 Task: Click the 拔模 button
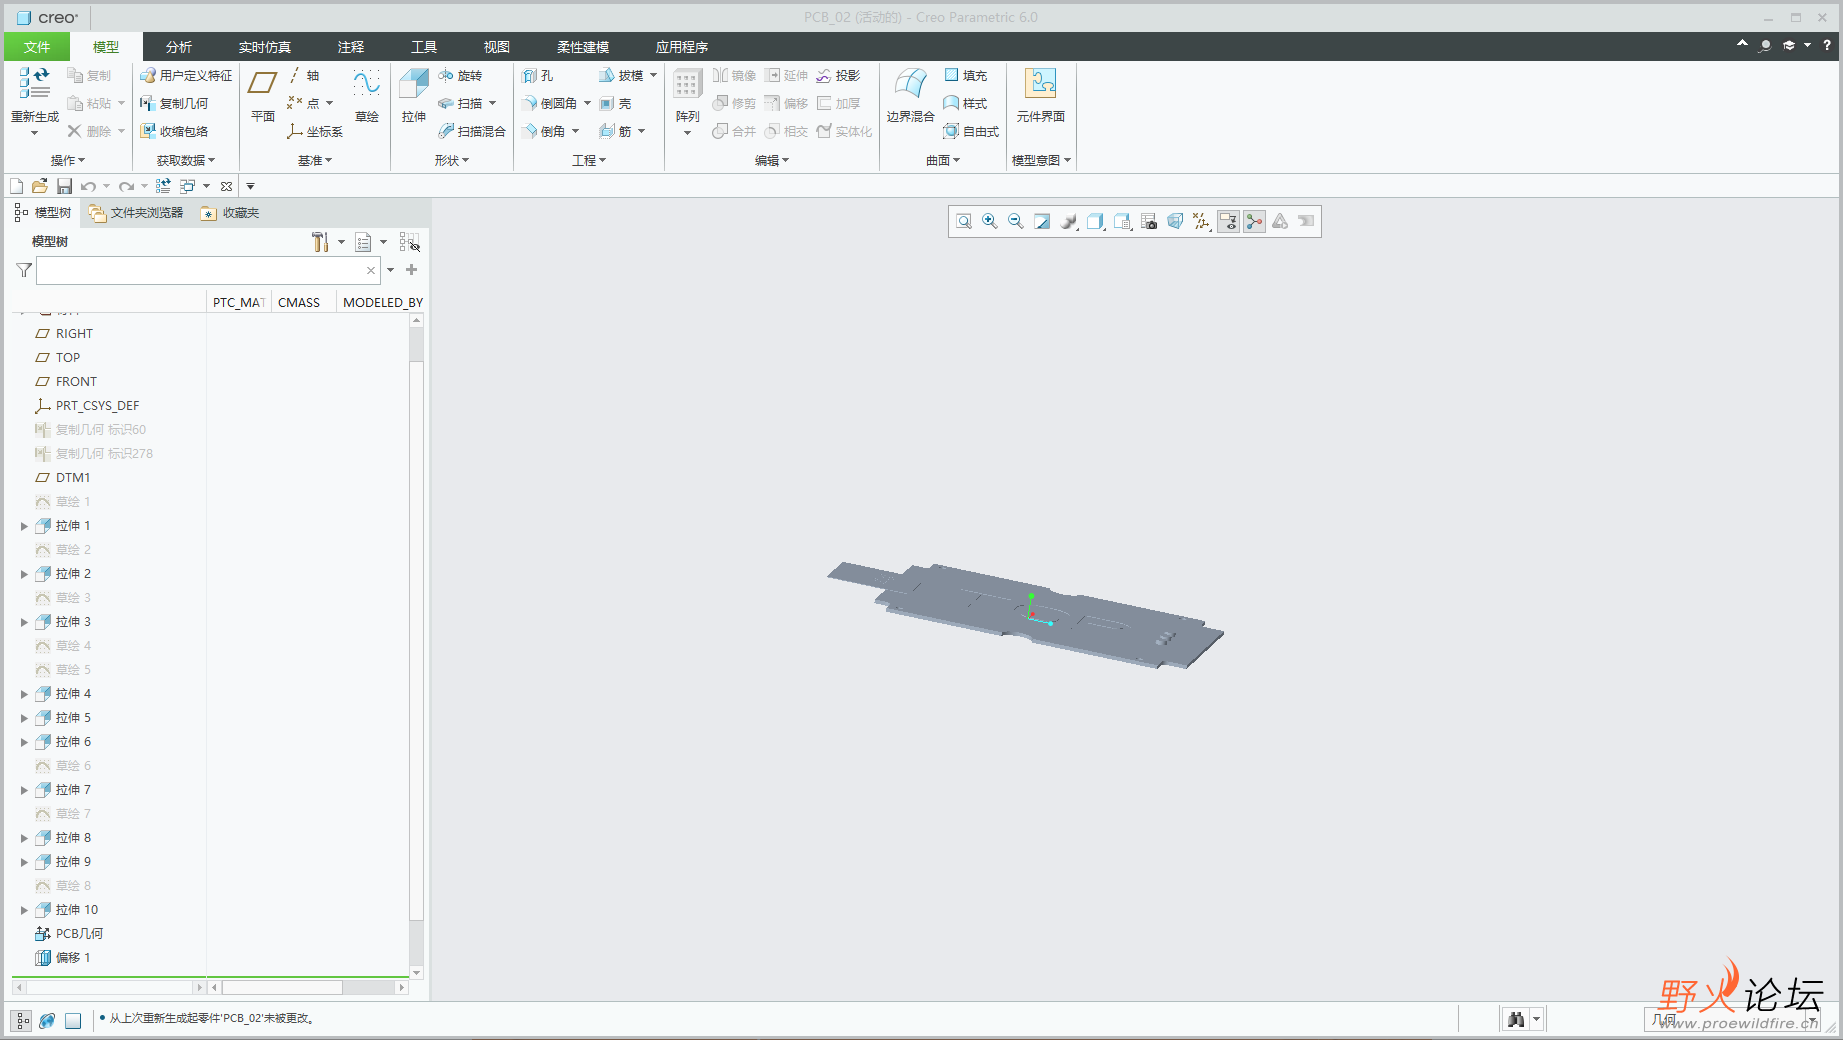pos(621,76)
